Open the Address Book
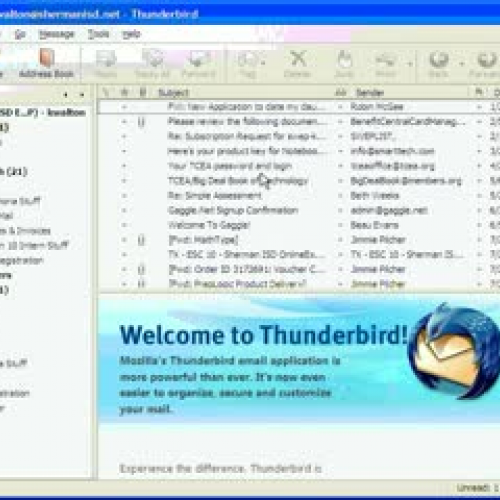 pos(46,63)
